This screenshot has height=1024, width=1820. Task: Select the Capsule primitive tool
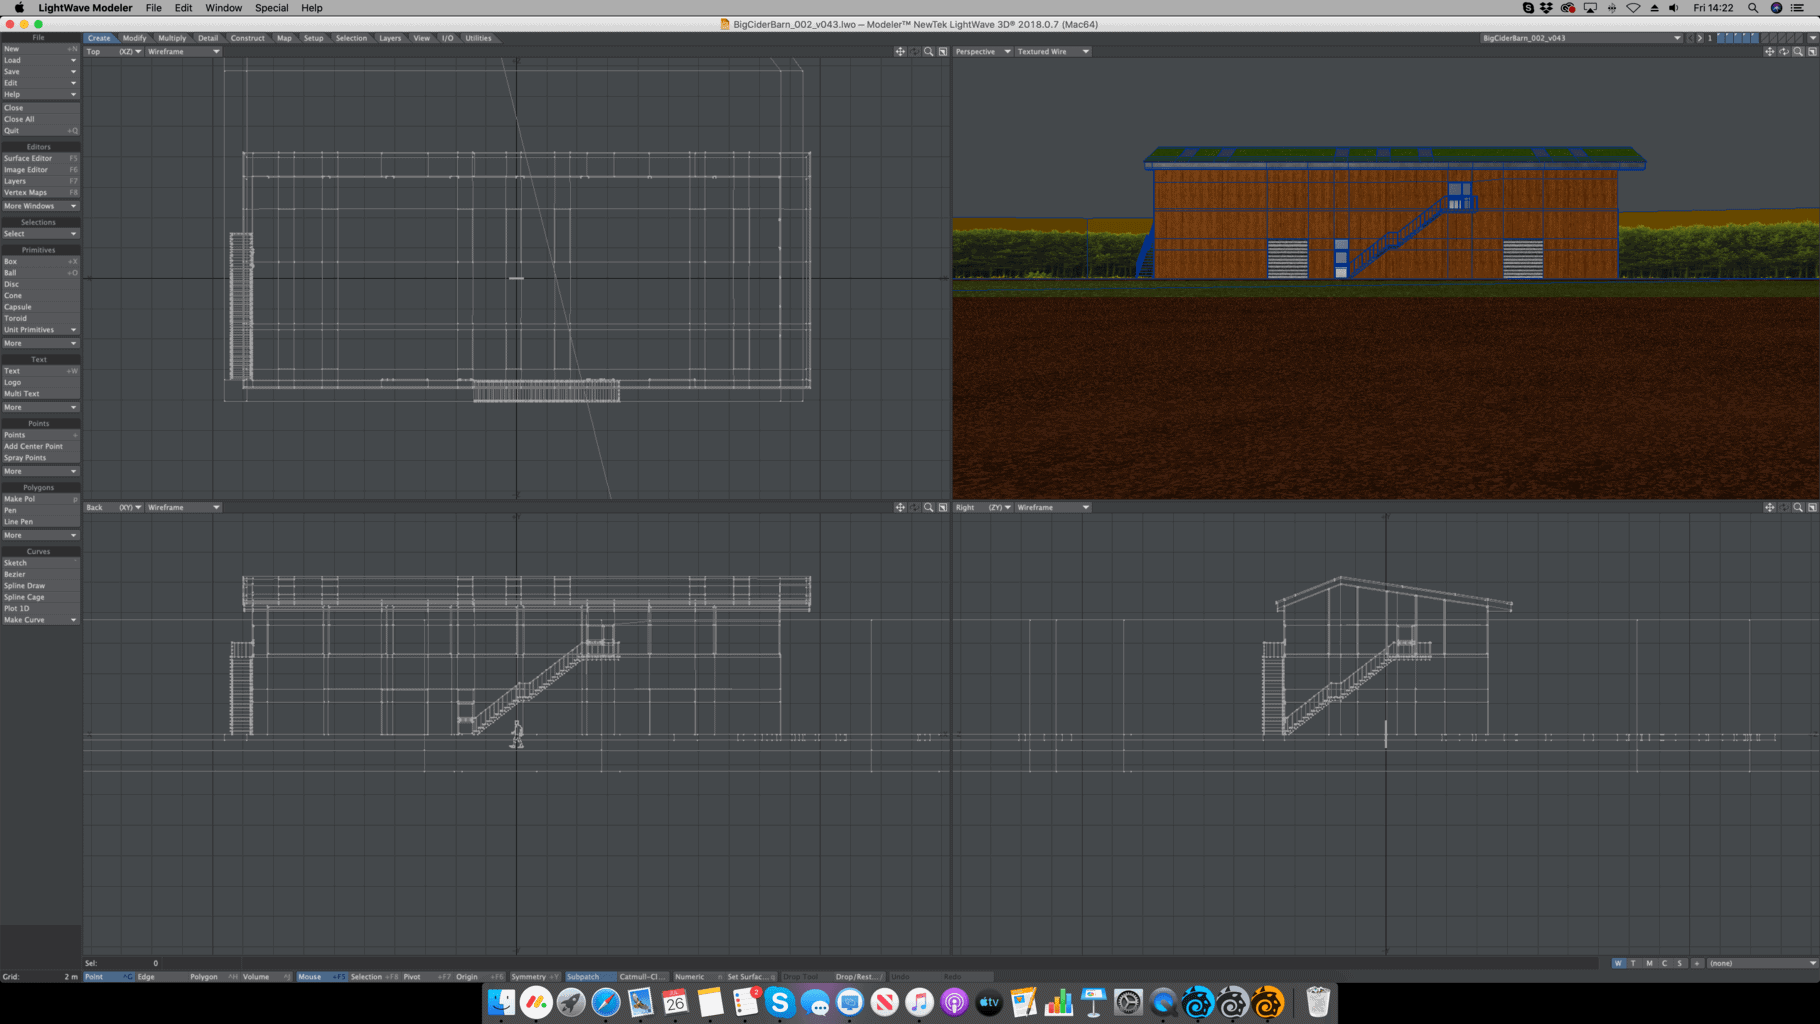click(17, 307)
